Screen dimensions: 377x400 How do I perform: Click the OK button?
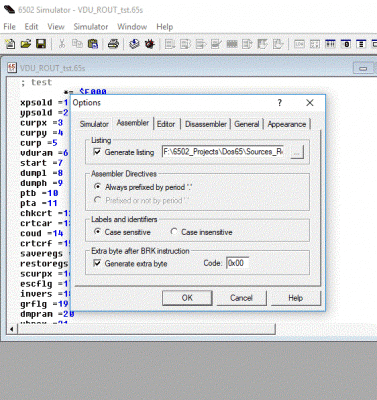[187, 298]
